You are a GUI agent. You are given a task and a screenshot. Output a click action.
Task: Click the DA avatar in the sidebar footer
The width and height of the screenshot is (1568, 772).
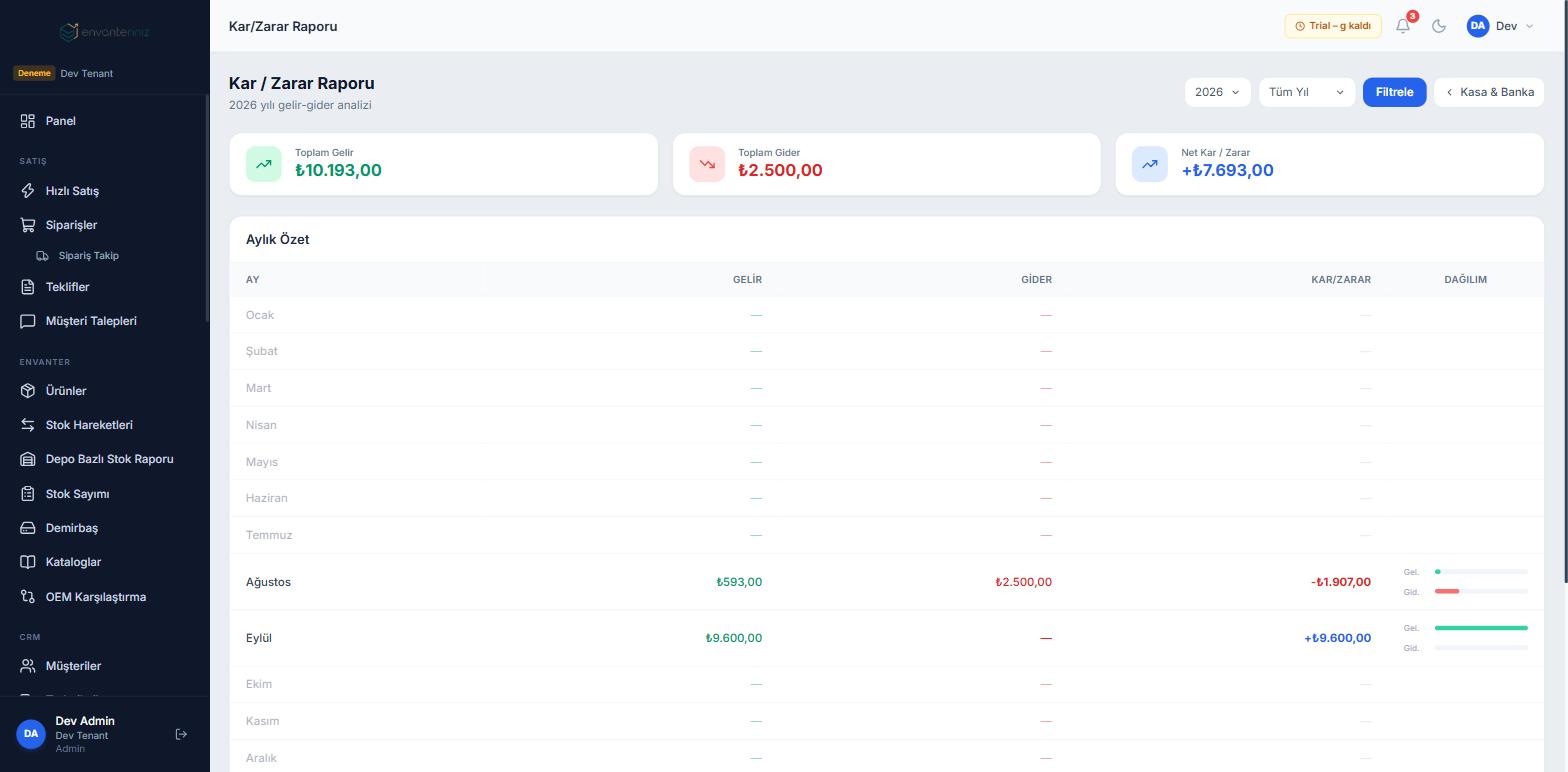point(31,734)
